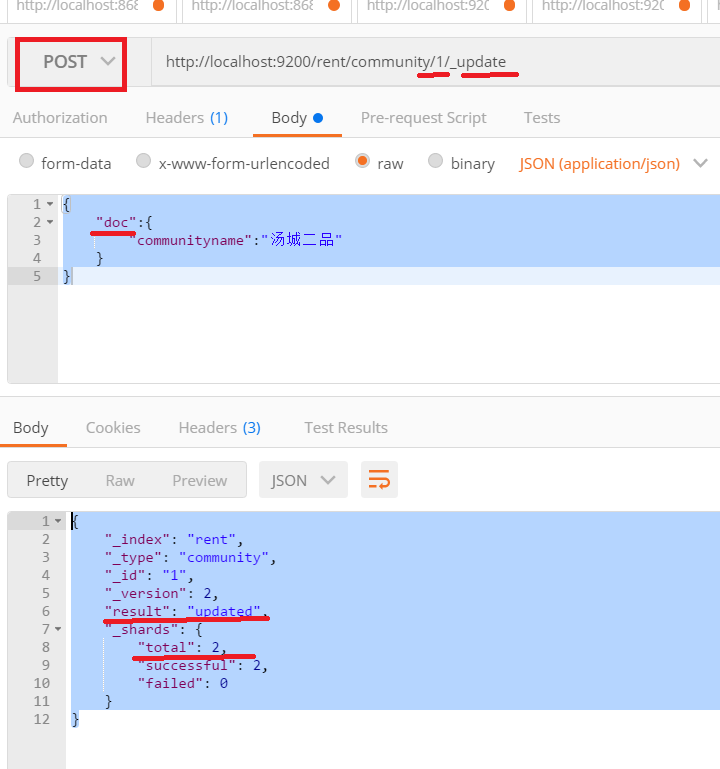Screen dimensions: 720x769
Task: Open the request Headers (1) tab
Action: click(187, 118)
